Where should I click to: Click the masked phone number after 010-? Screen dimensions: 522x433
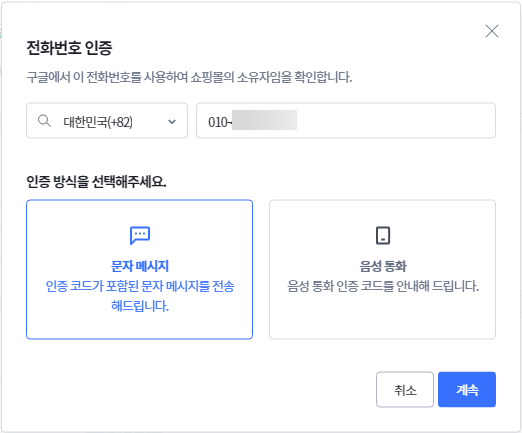click(x=264, y=120)
